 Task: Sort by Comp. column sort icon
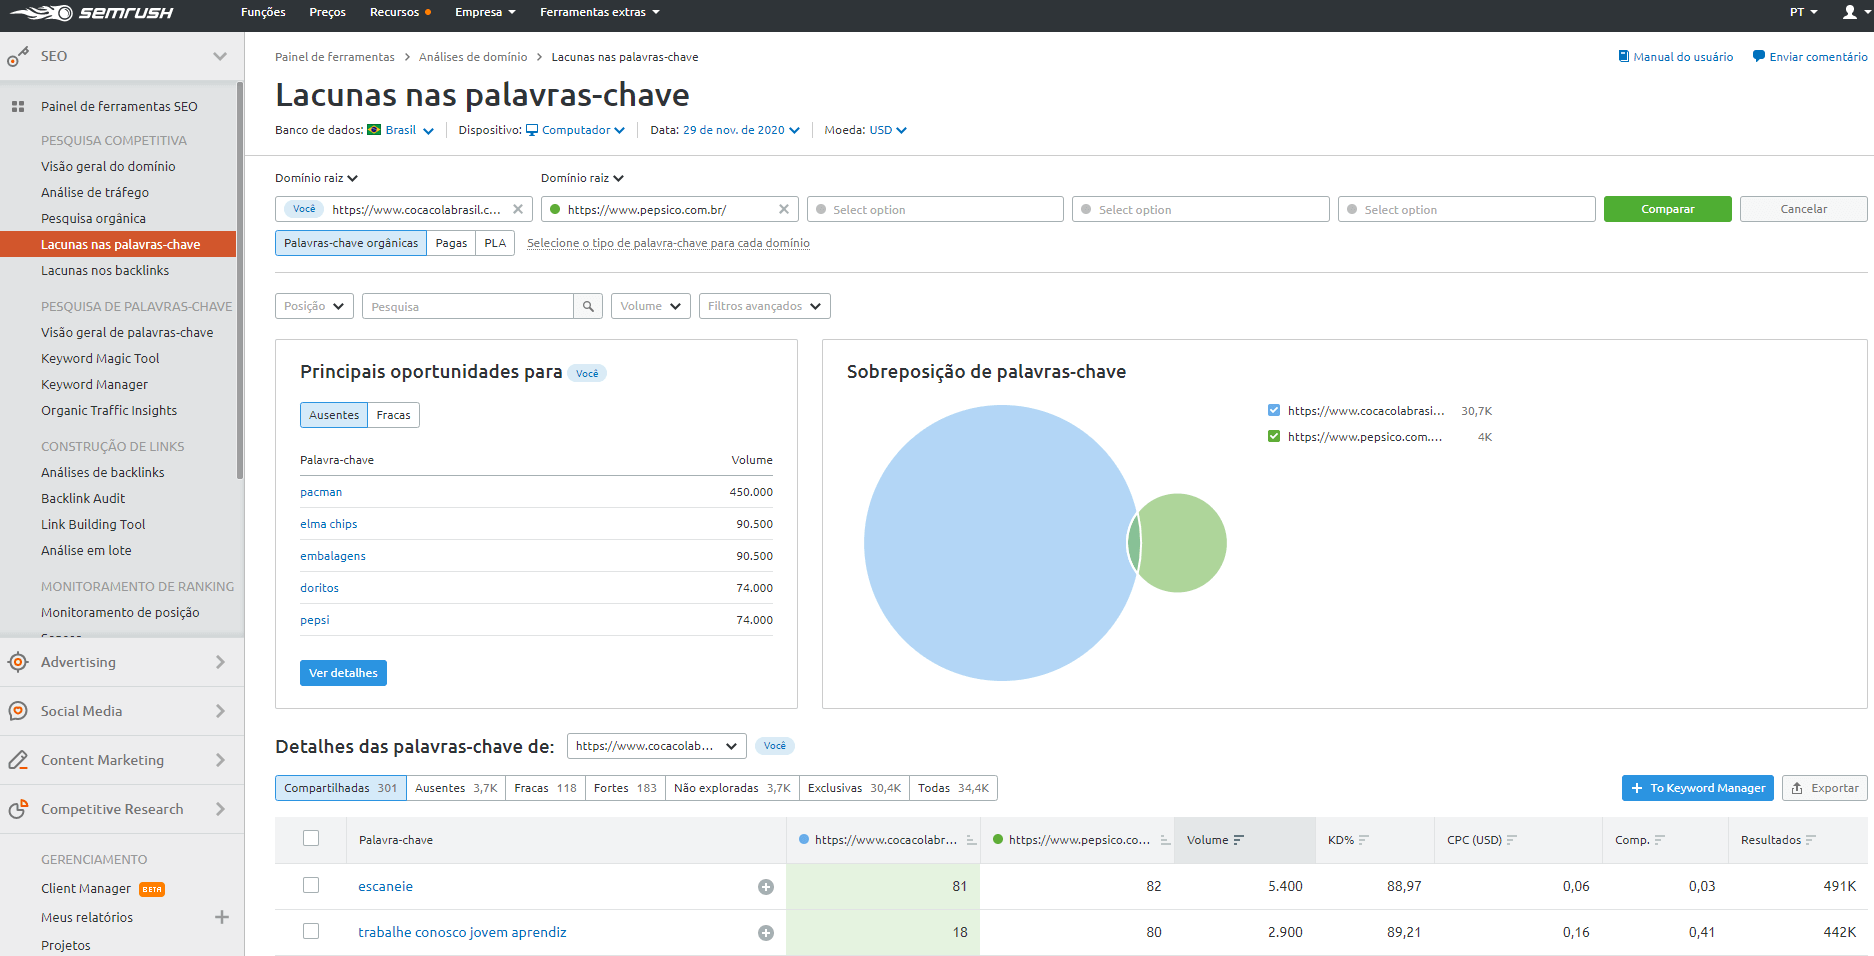pyautogui.click(x=1660, y=840)
